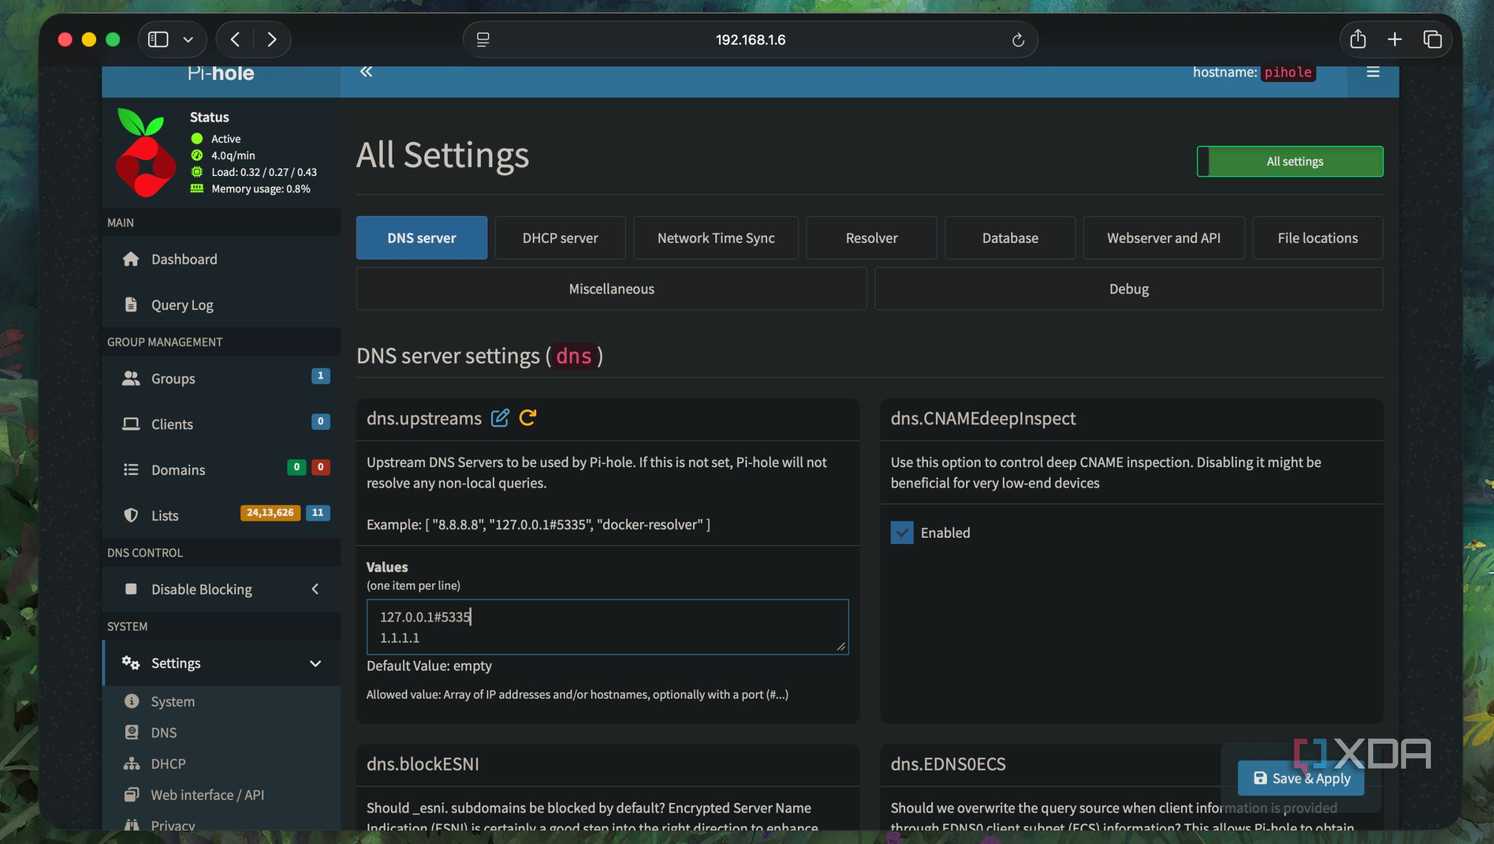This screenshot has width=1494, height=844.
Task: Select the DNS server tab
Action: pos(422,238)
